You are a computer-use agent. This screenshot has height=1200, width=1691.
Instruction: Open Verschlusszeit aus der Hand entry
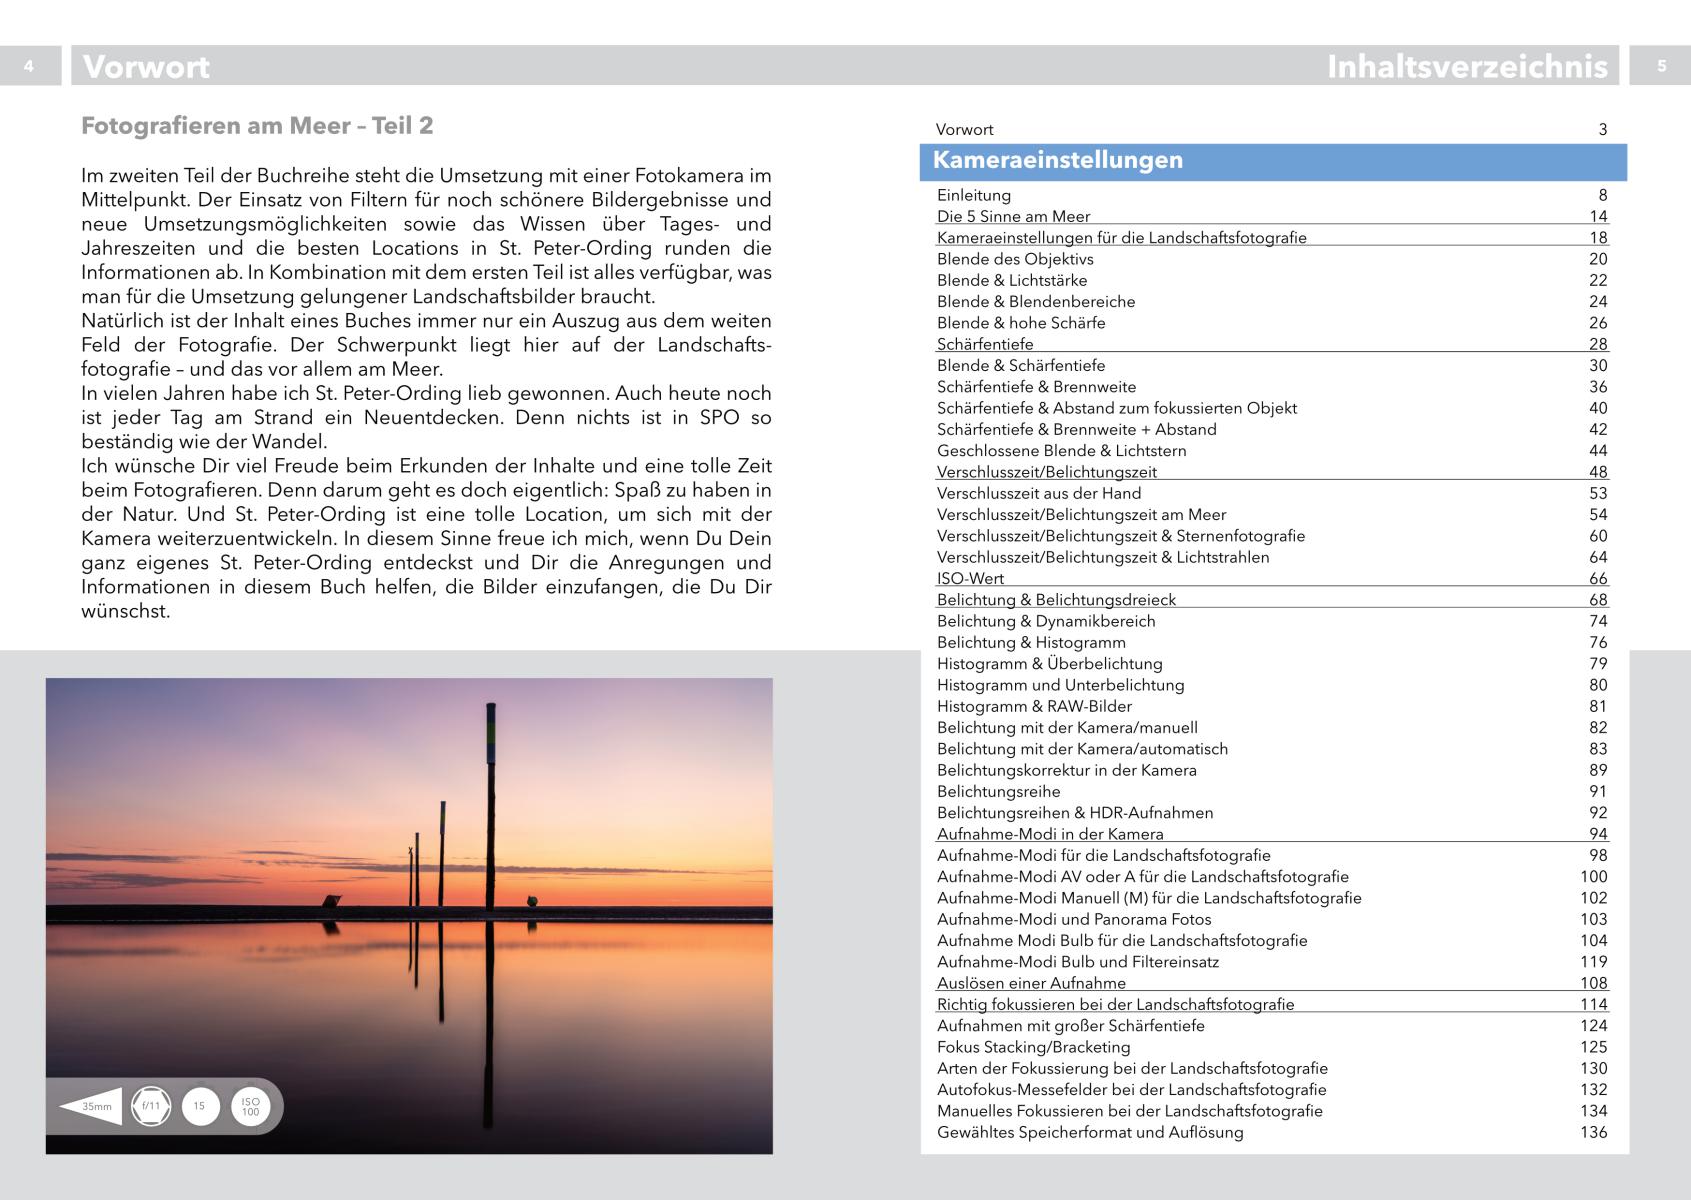click(1038, 493)
